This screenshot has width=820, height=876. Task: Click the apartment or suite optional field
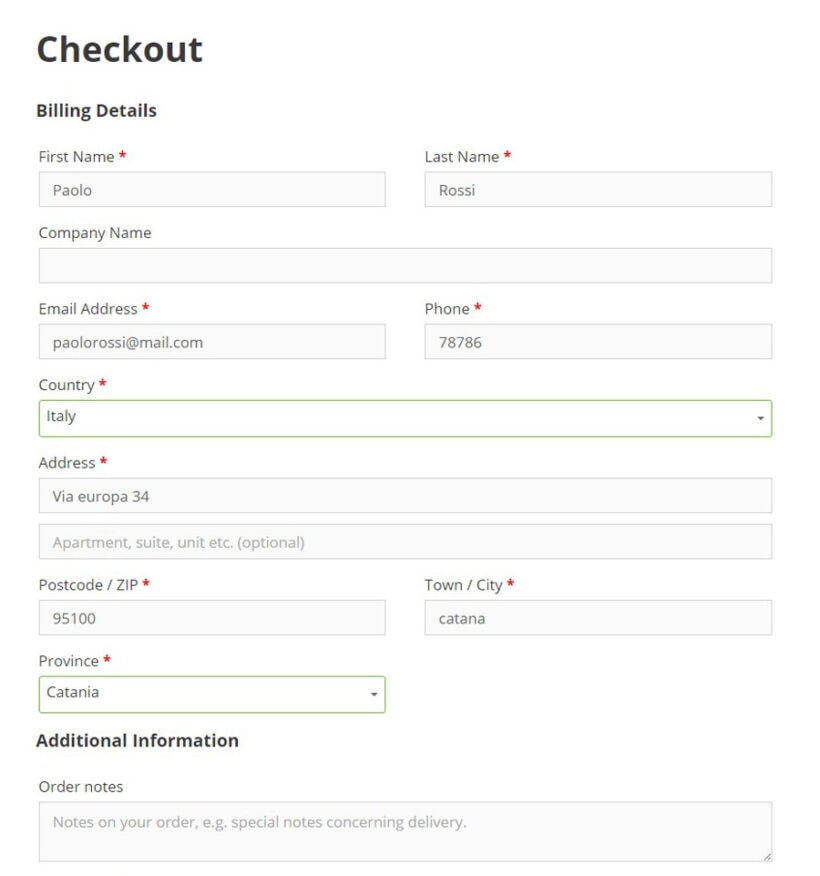pos(404,541)
